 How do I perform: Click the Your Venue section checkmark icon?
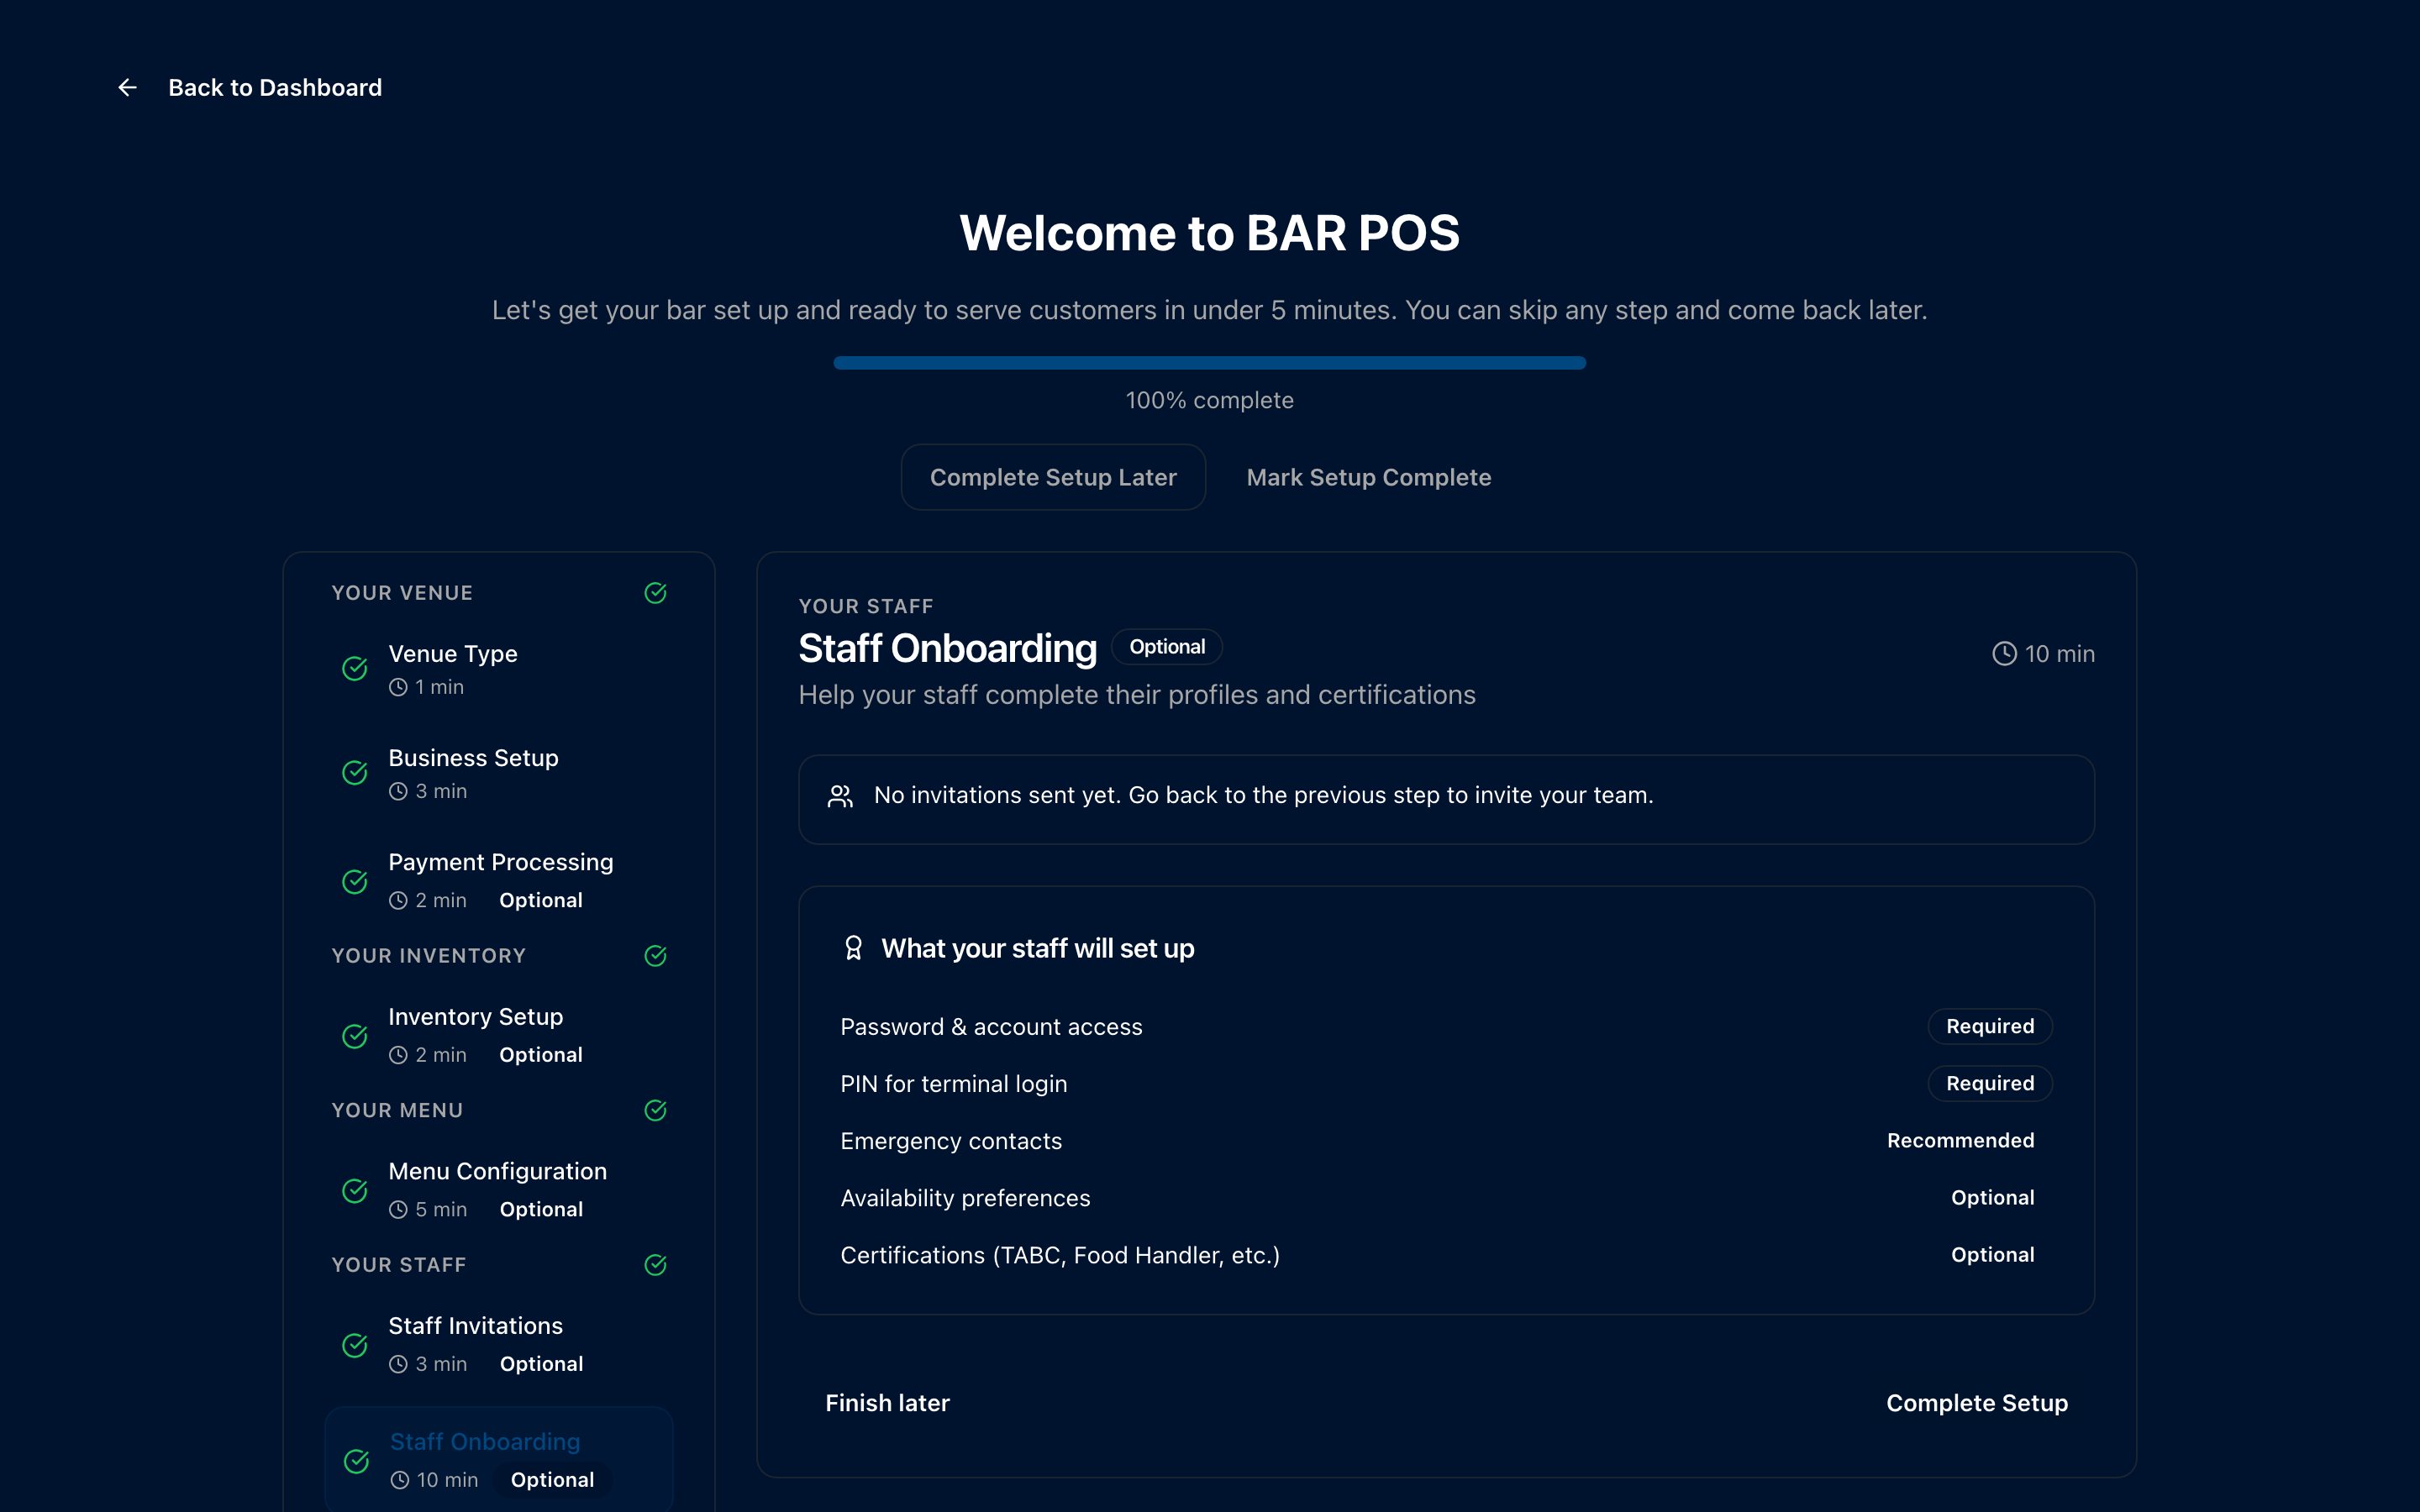(x=655, y=593)
